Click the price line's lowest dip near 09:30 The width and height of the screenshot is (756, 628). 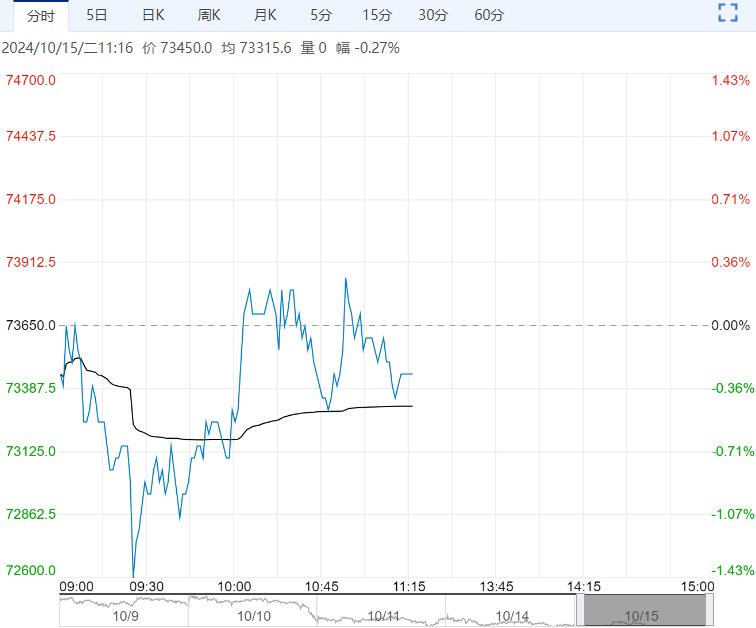[132, 576]
